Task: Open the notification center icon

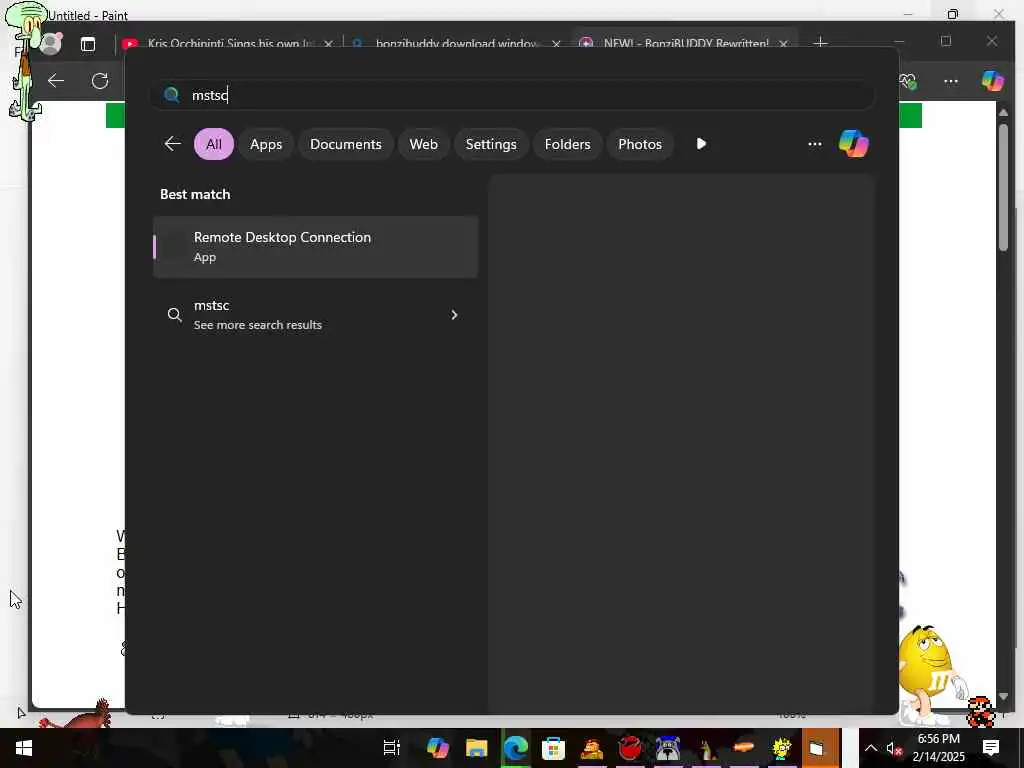Action: (991, 748)
